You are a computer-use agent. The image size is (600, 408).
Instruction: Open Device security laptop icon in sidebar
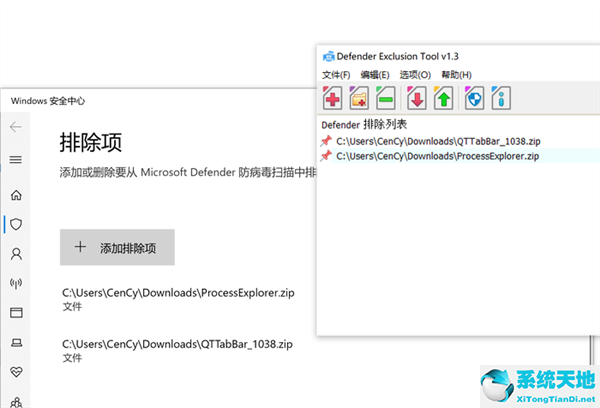click(x=16, y=343)
